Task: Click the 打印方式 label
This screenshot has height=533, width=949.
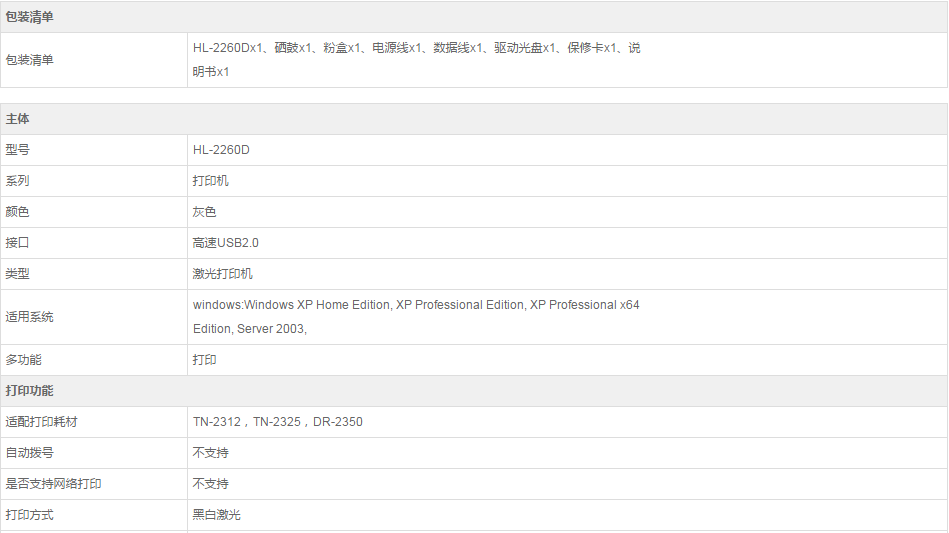Action: (30, 515)
